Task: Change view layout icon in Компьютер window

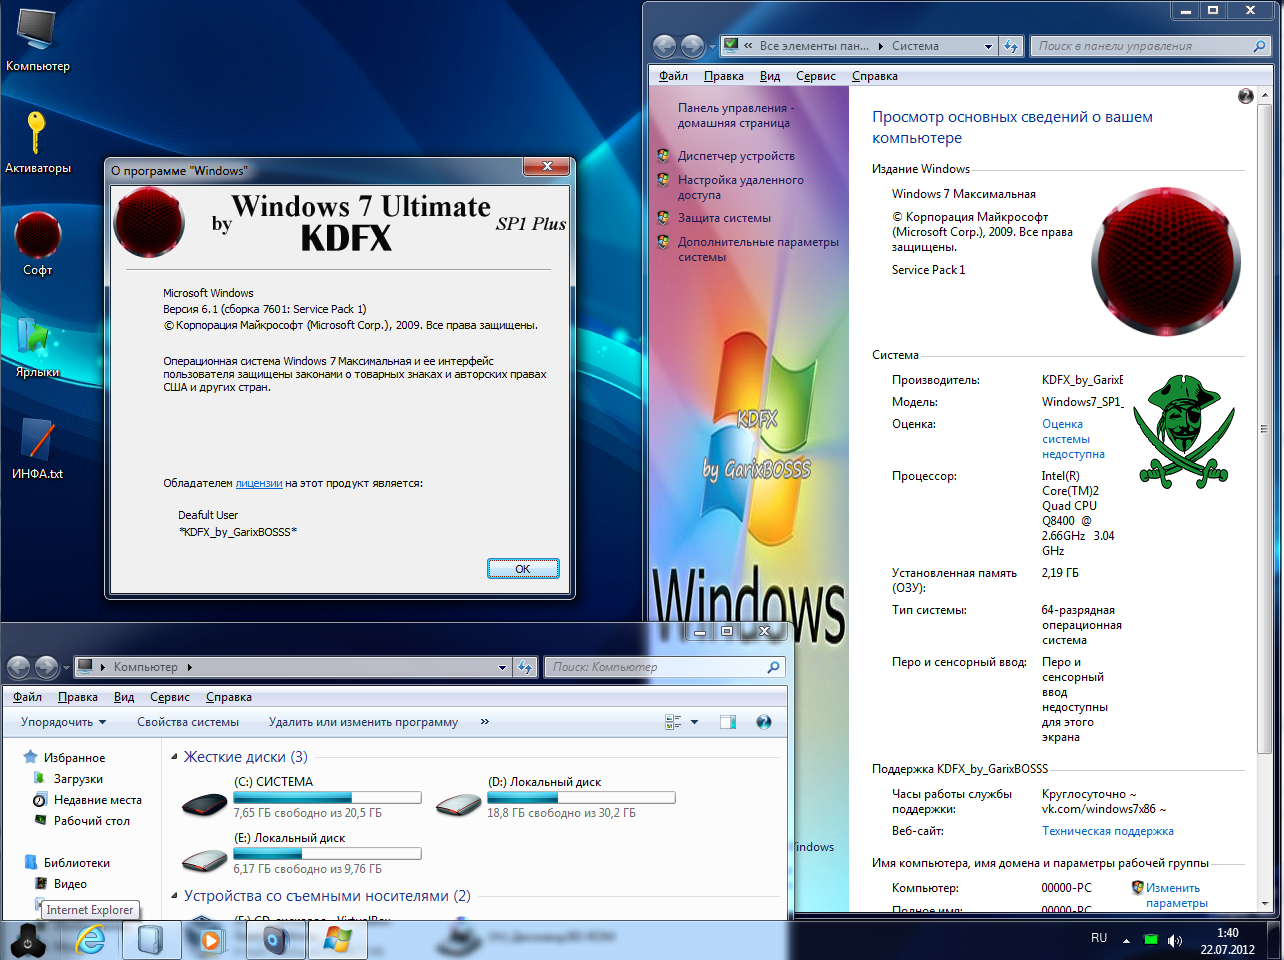Action: [x=673, y=722]
